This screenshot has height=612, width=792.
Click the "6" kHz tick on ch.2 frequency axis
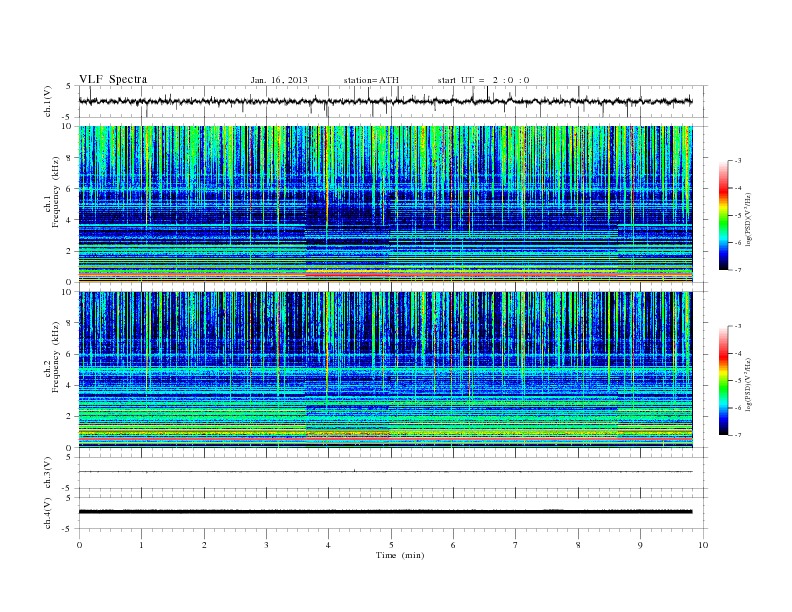69,354
